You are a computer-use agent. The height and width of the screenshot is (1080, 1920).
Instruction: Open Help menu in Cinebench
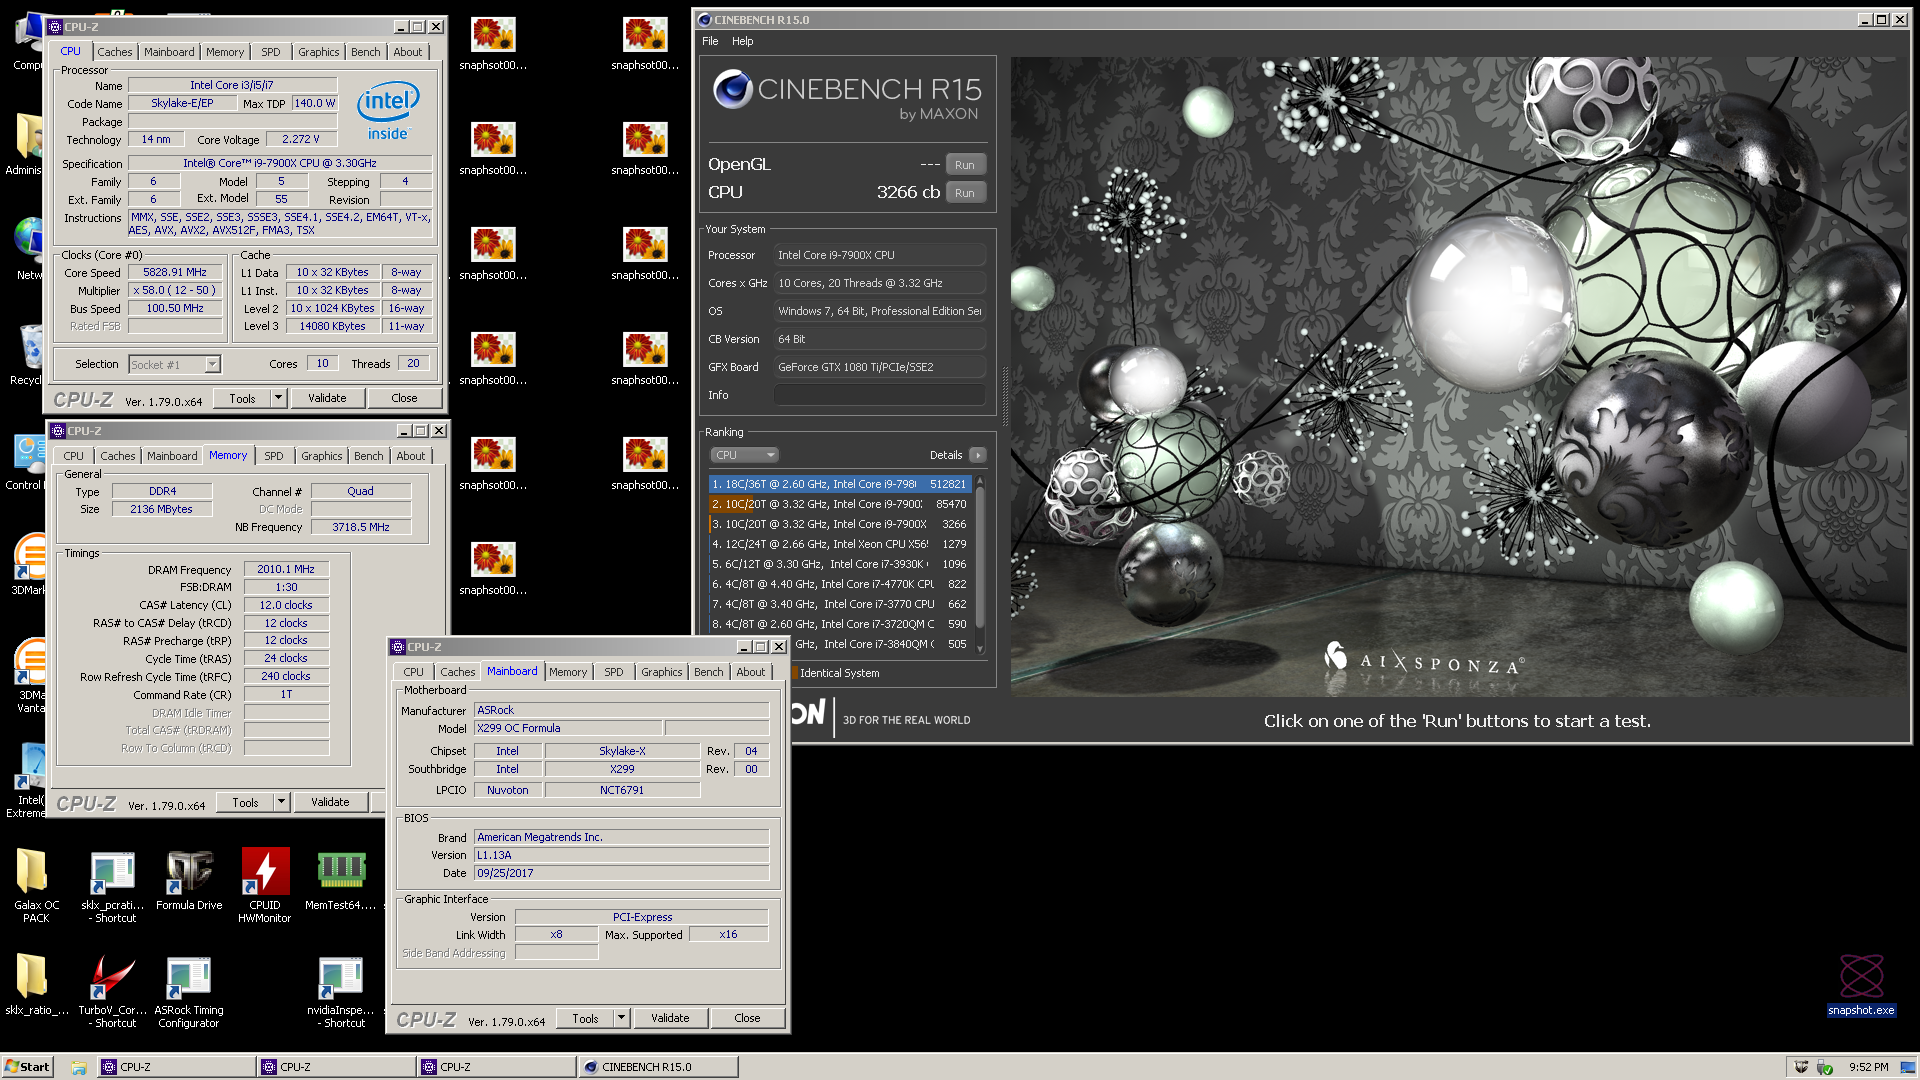[x=742, y=41]
